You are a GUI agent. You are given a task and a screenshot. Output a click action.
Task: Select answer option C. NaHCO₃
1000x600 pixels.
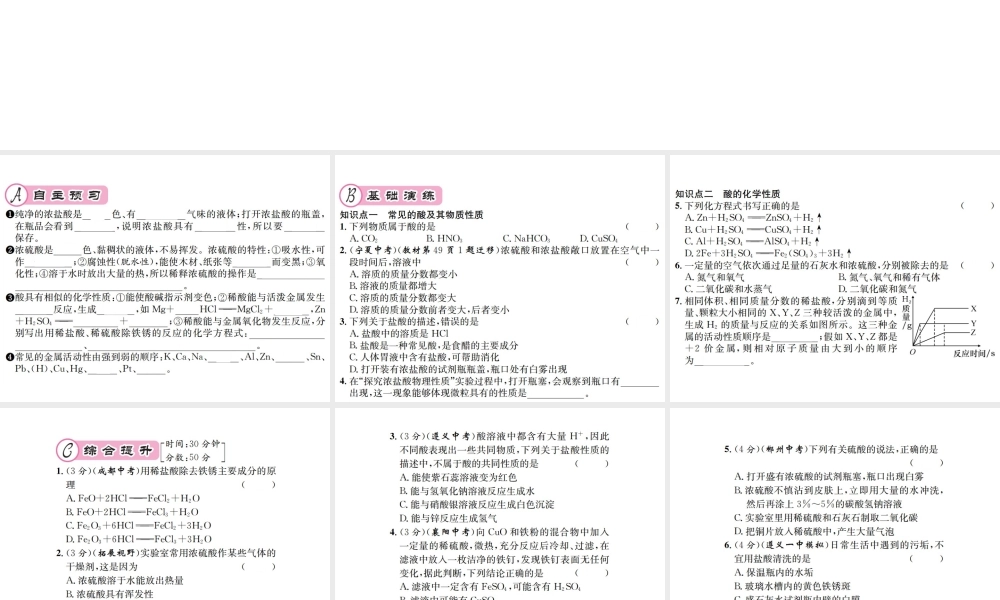coord(526,238)
